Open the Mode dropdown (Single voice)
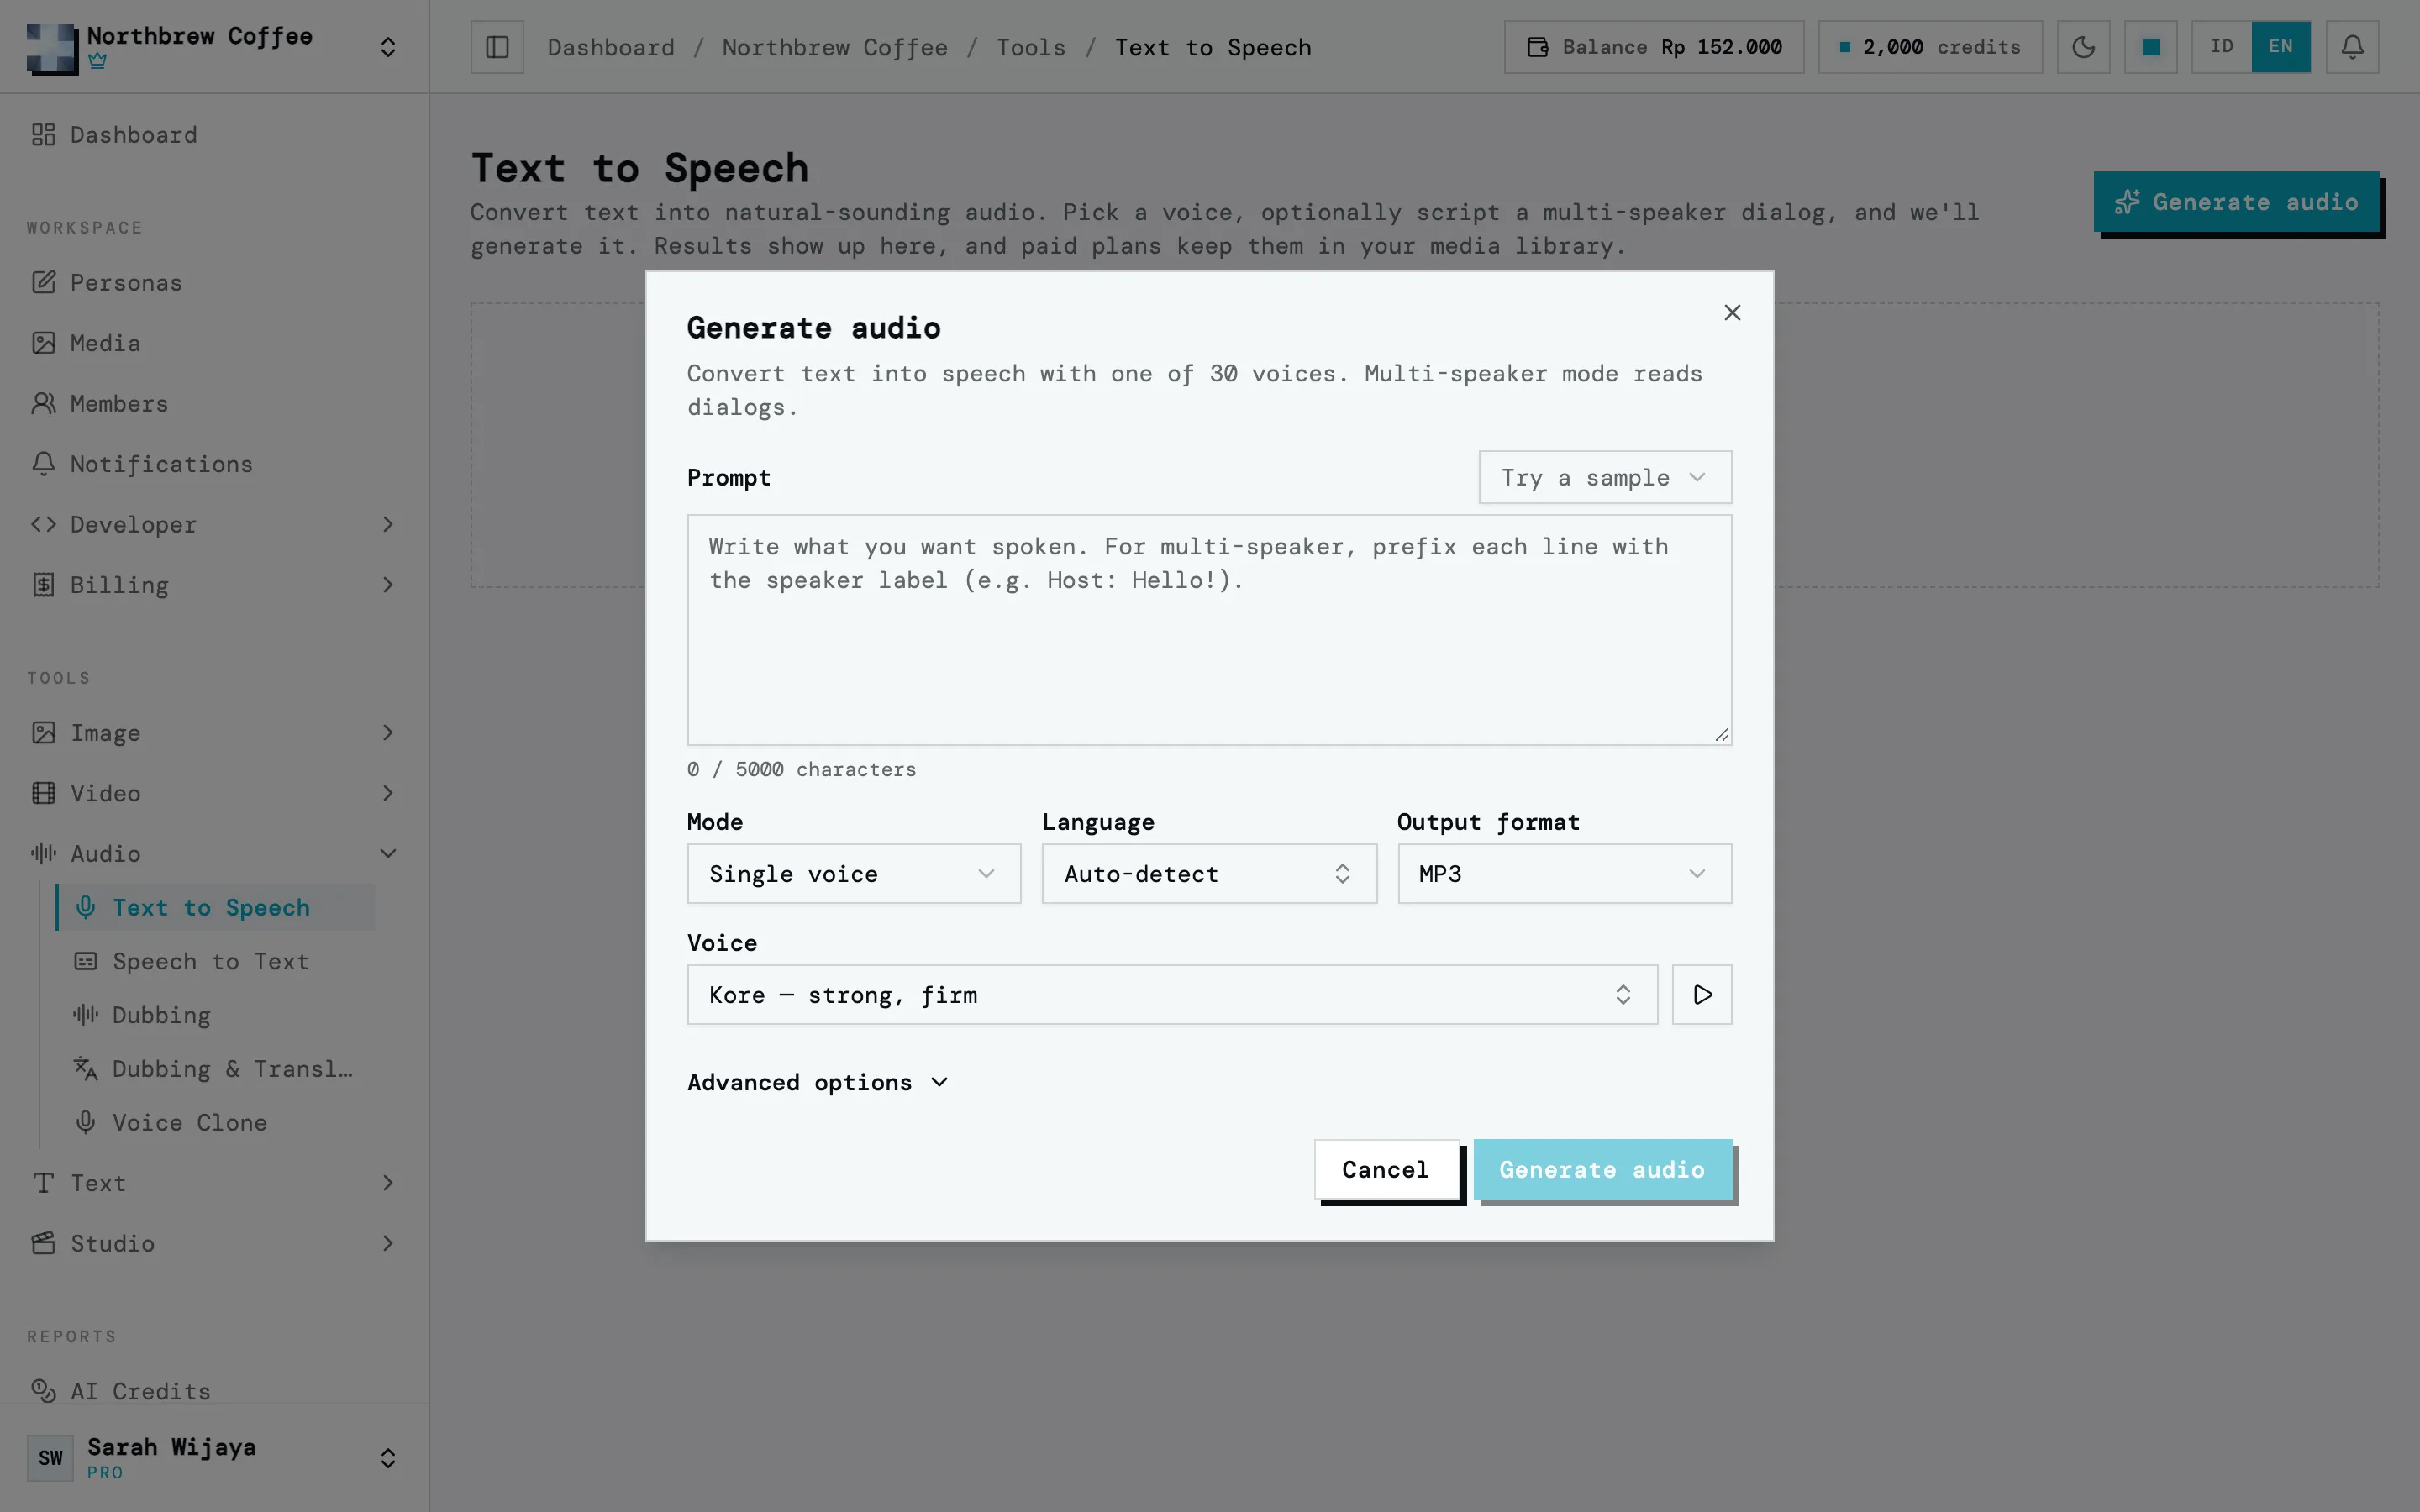This screenshot has width=2420, height=1512. click(x=853, y=873)
